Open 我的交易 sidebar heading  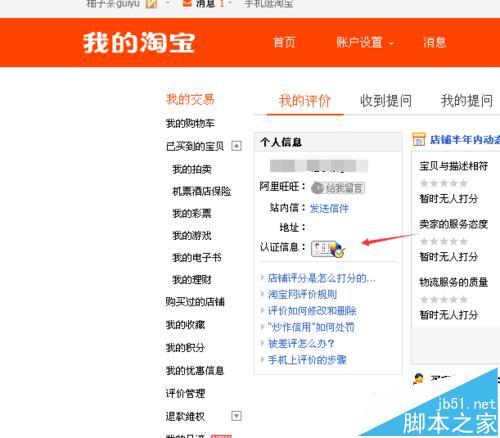tap(190, 99)
